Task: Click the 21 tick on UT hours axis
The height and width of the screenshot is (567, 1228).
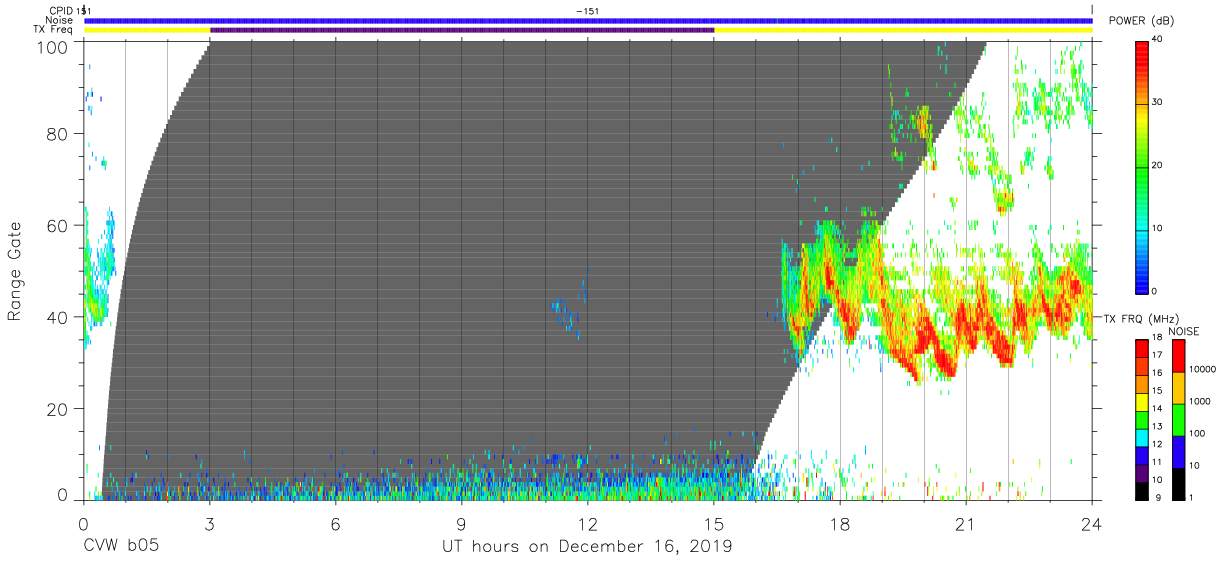Action: [x=966, y=523]
